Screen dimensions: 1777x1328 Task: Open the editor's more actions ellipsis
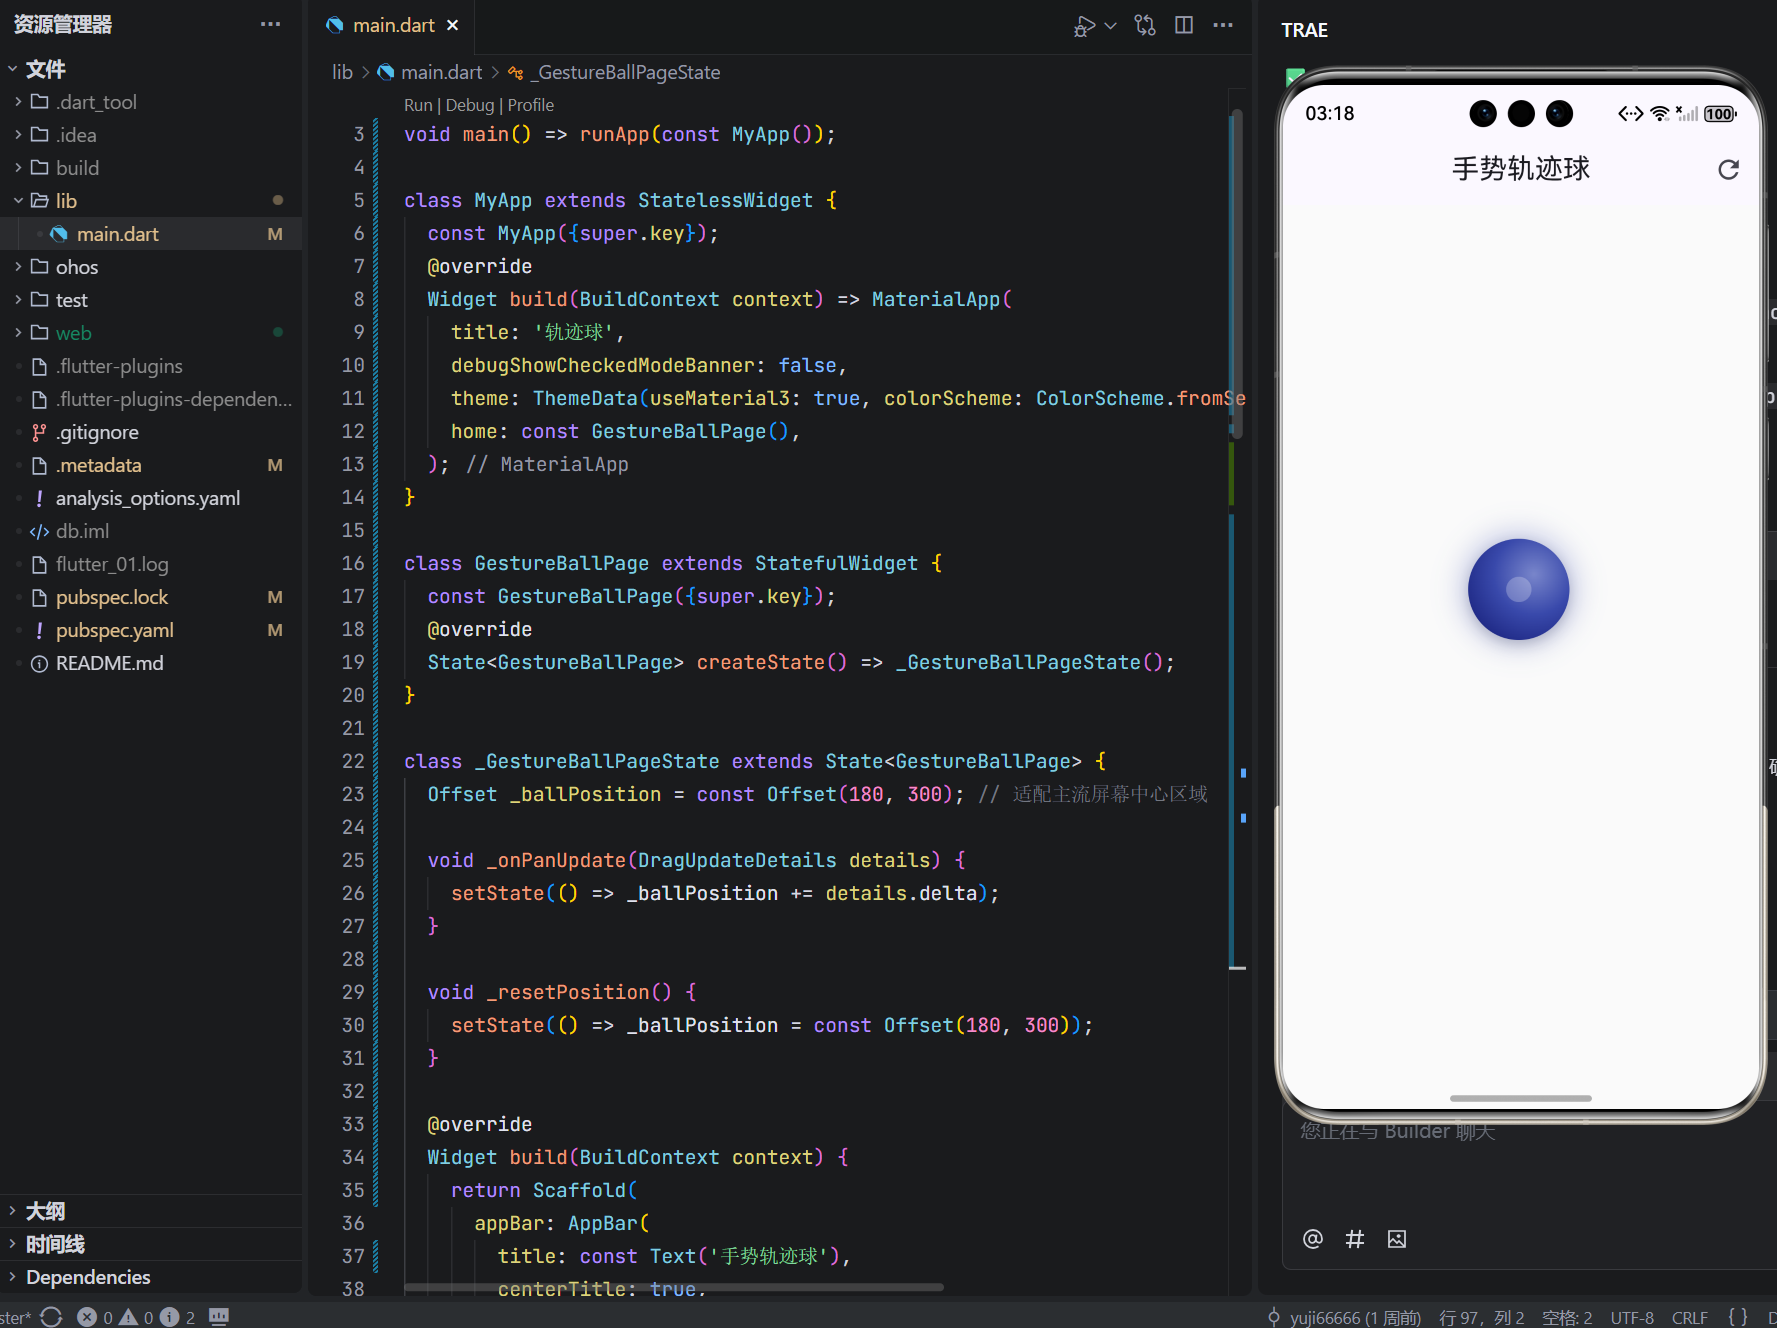pos(1223,25)
